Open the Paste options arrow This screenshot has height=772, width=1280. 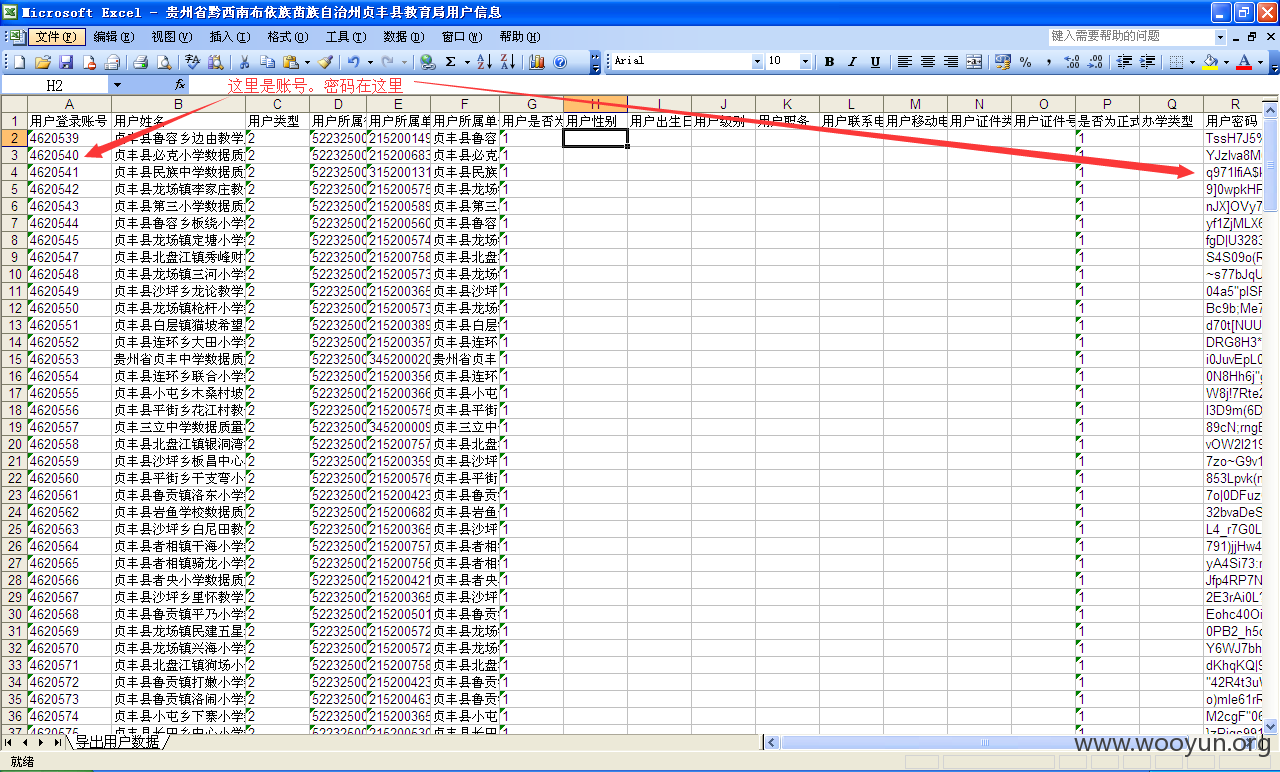306,62
